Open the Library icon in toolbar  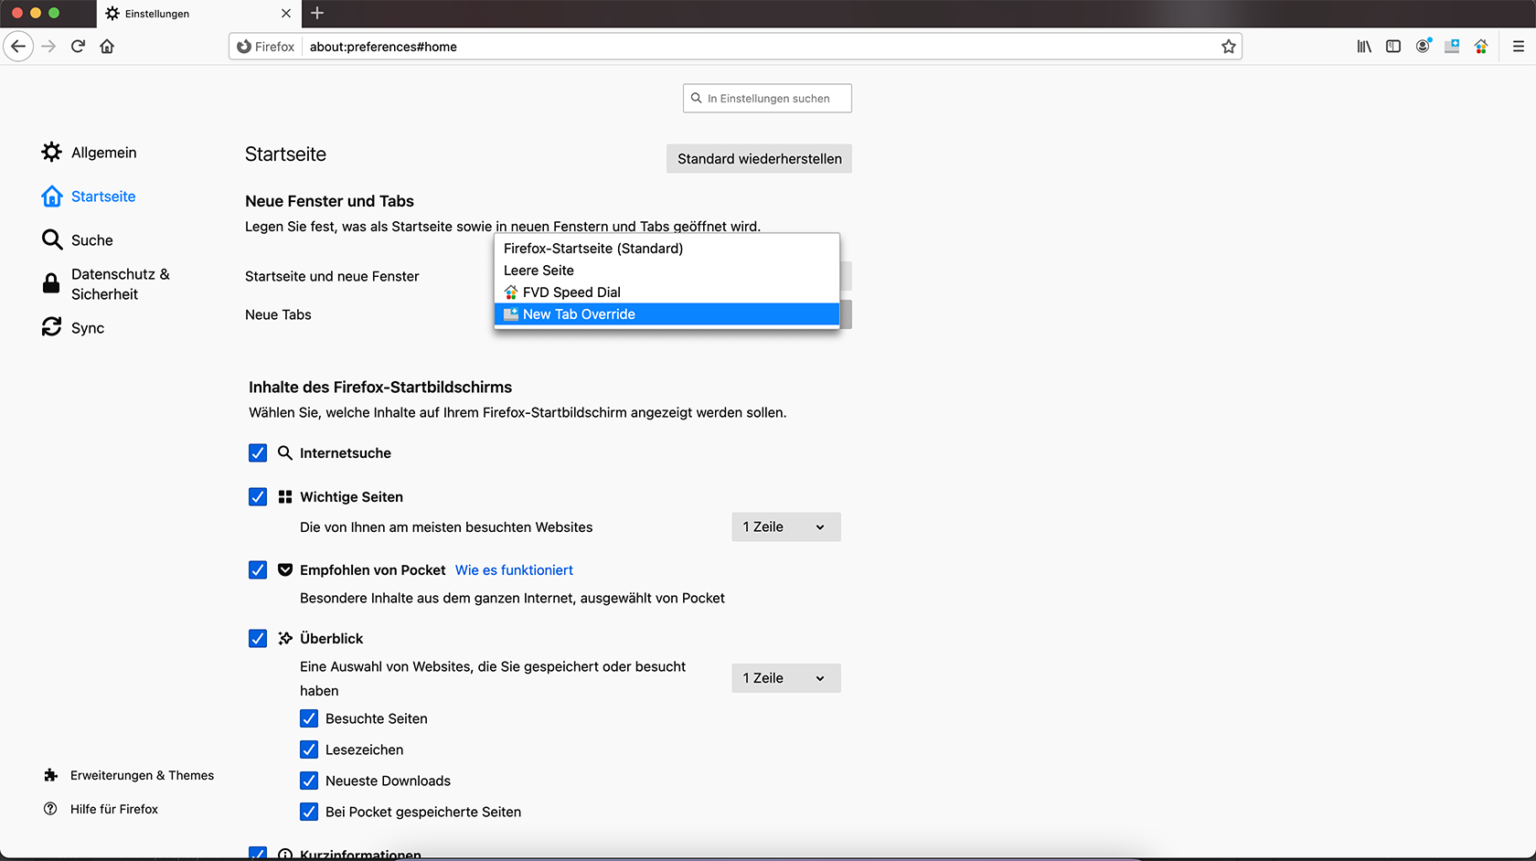pos(1364,46)
